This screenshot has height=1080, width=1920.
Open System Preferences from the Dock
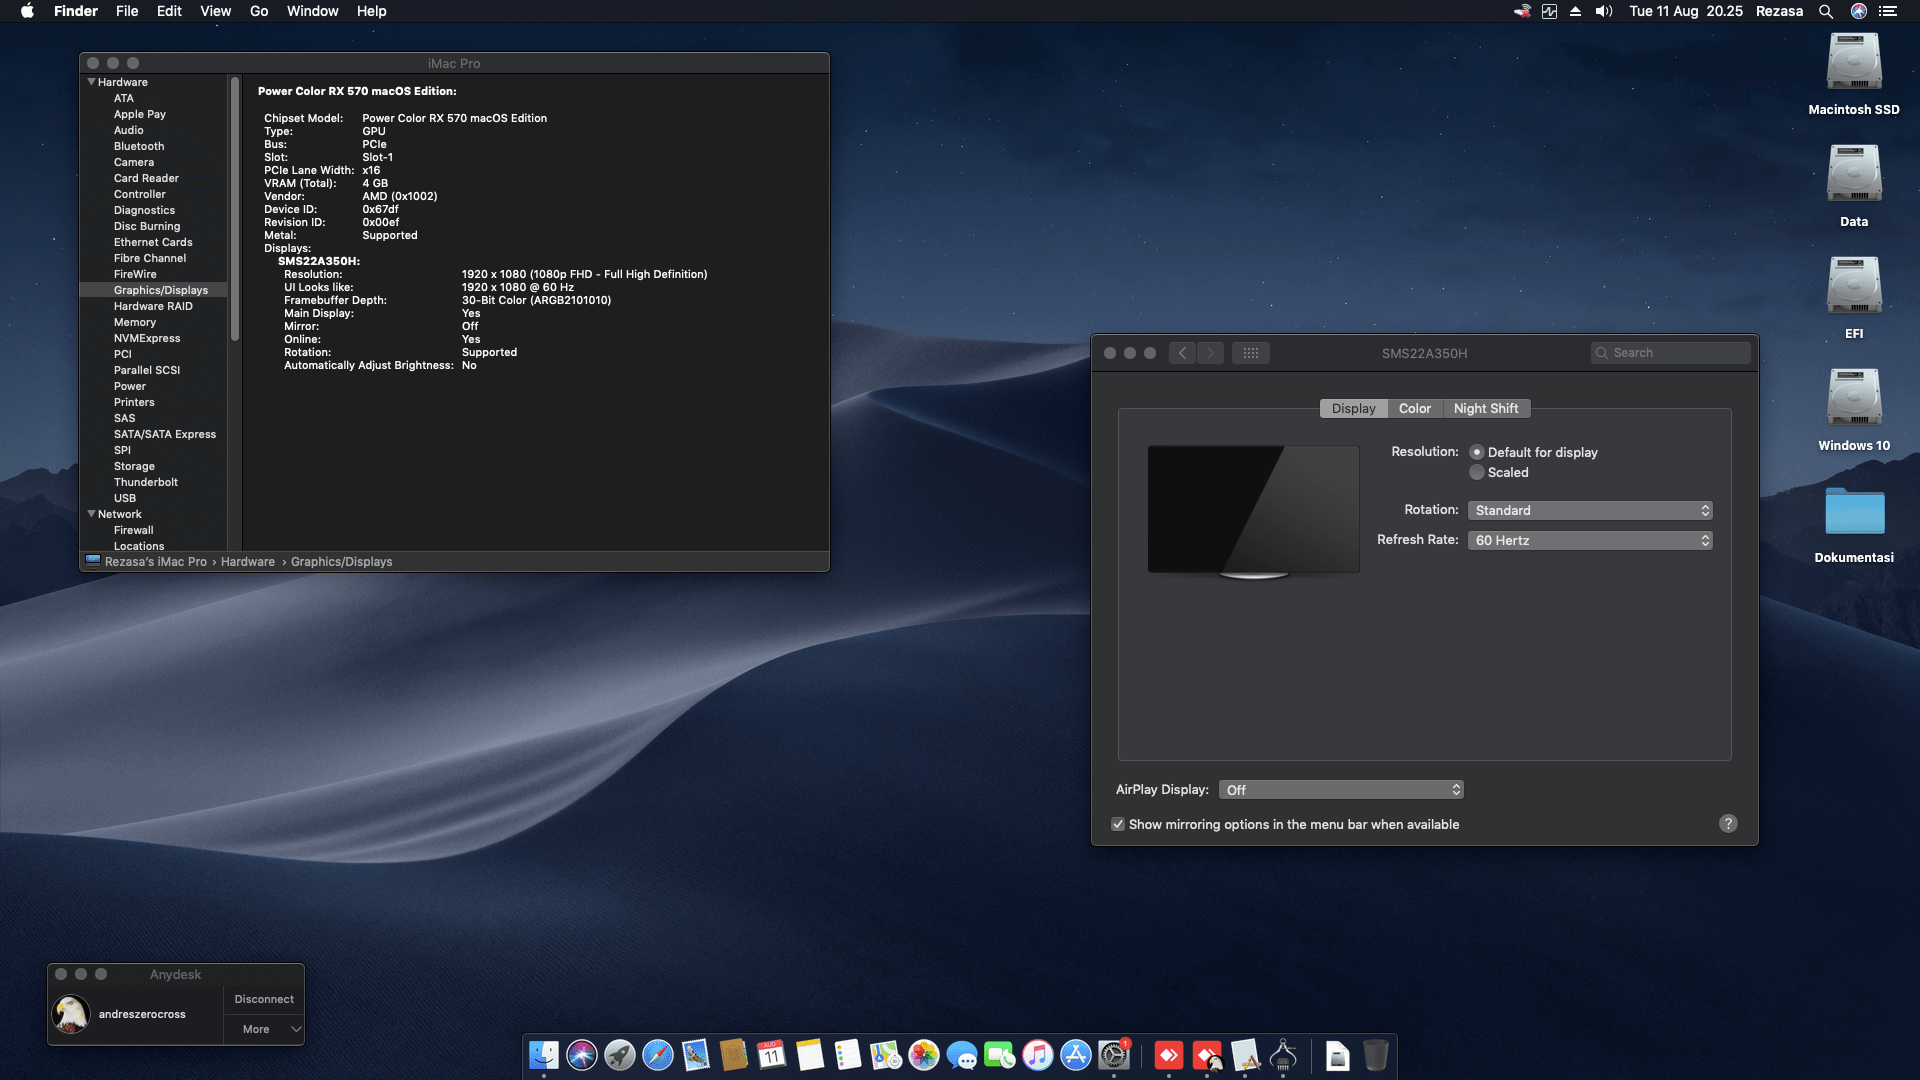(1115, 1055)
